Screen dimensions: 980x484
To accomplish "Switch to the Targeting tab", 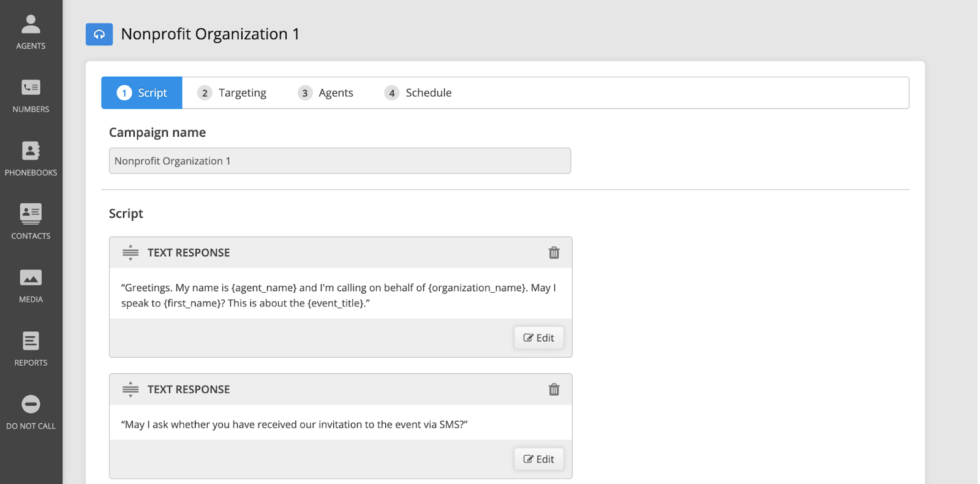I will point(232,93).
